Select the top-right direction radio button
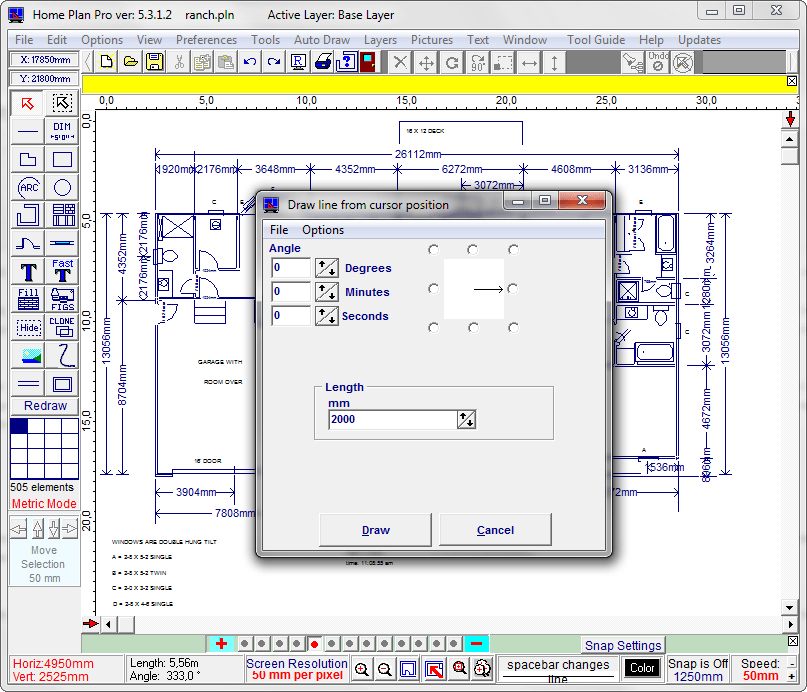The image size is (807, 692). click(x=513, y=250)
